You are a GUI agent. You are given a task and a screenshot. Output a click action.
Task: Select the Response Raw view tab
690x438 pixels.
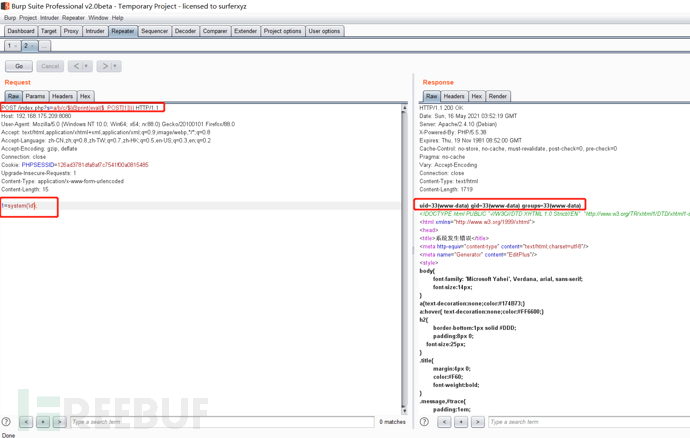coord(432,96)
